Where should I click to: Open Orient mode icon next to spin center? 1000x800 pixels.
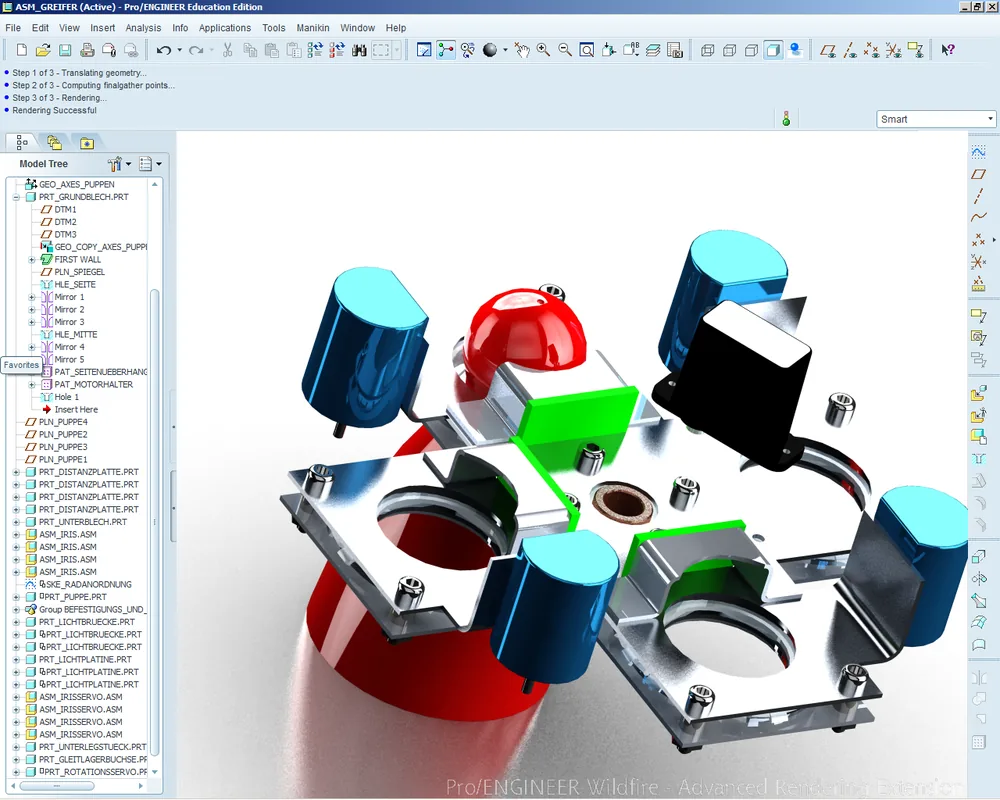point(468,50)
